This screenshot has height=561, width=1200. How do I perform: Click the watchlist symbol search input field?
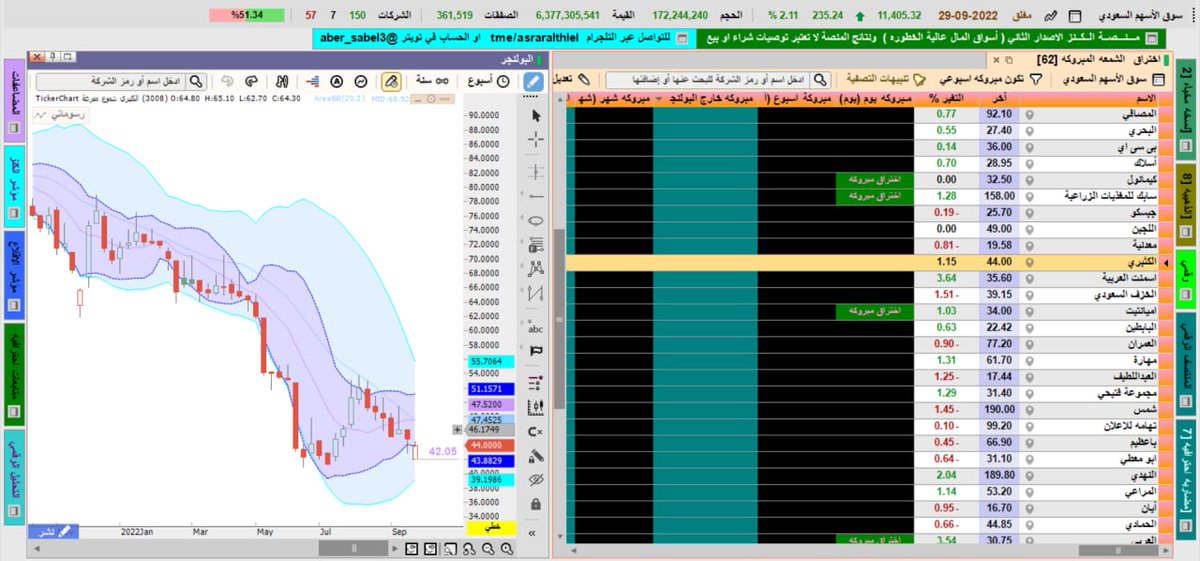pos(707,79)
